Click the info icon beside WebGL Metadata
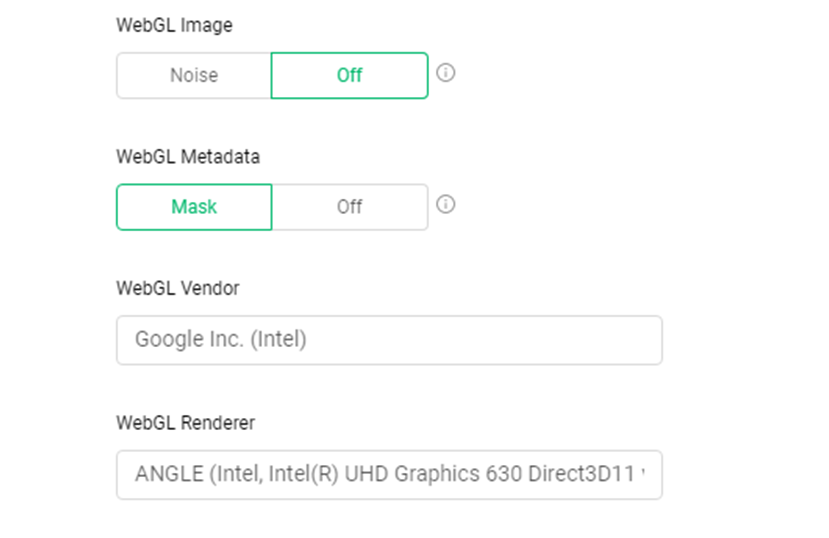 446,205
